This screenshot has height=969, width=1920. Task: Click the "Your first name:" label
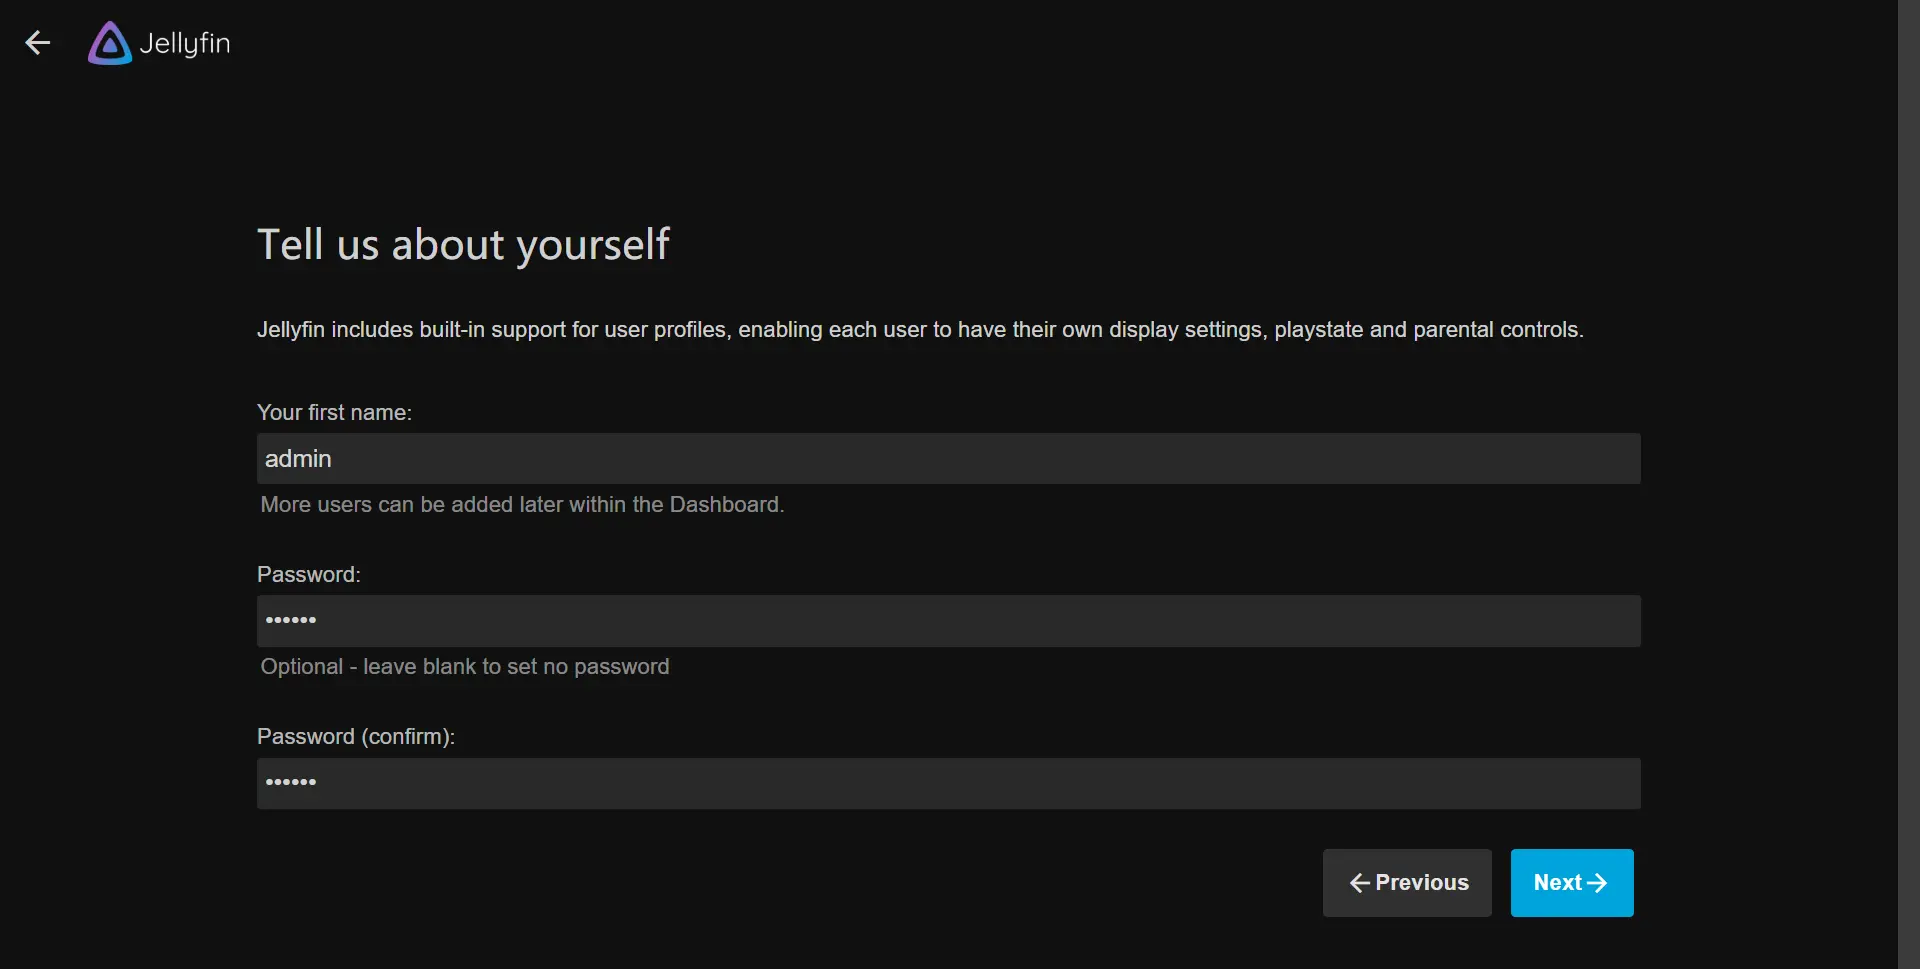coord(334,413)
